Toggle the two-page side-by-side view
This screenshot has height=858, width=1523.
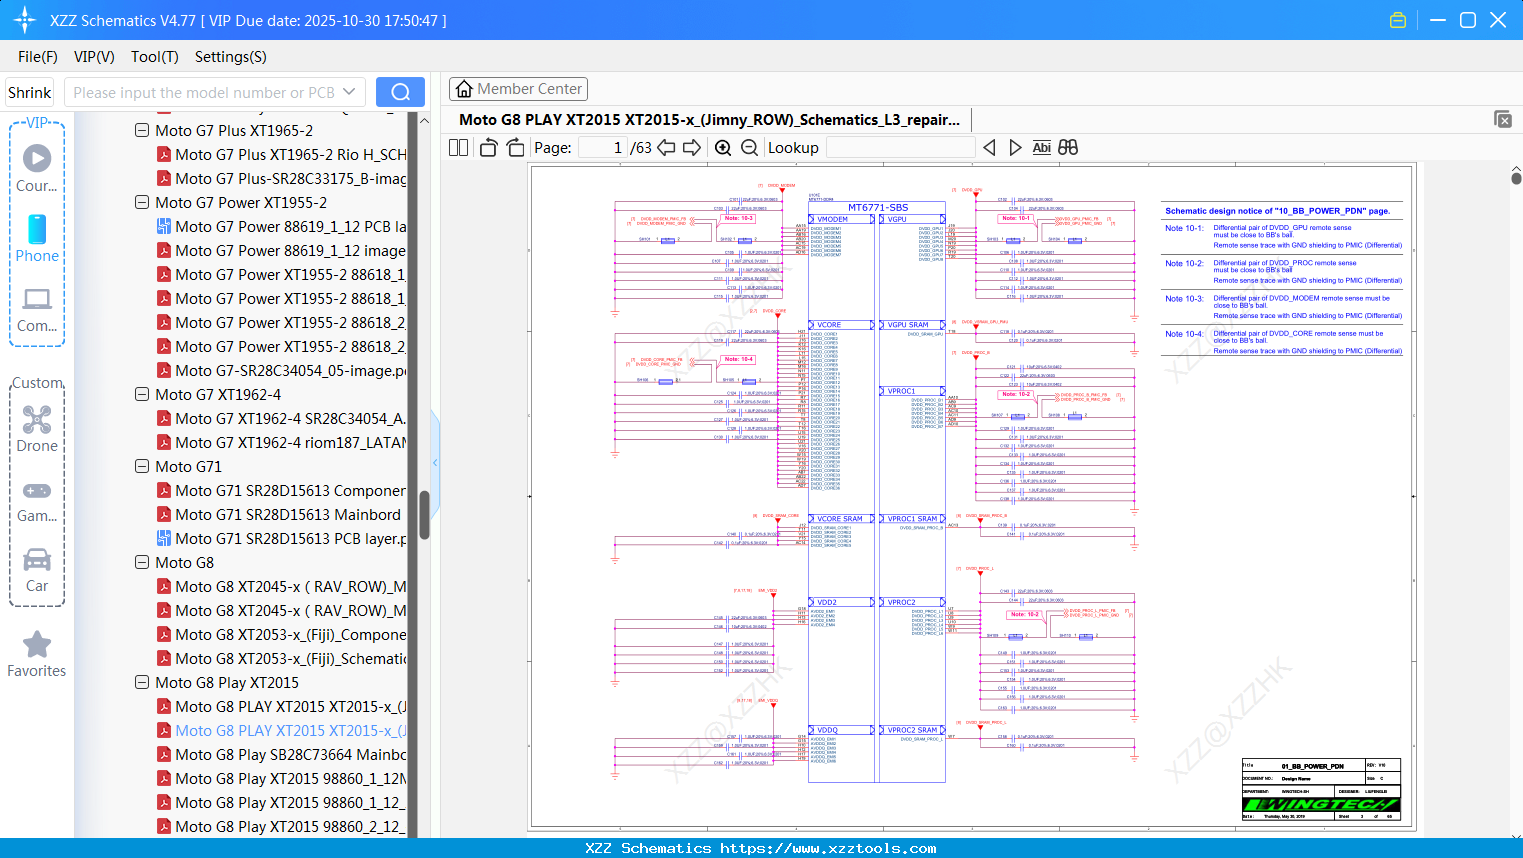point(459,148)
